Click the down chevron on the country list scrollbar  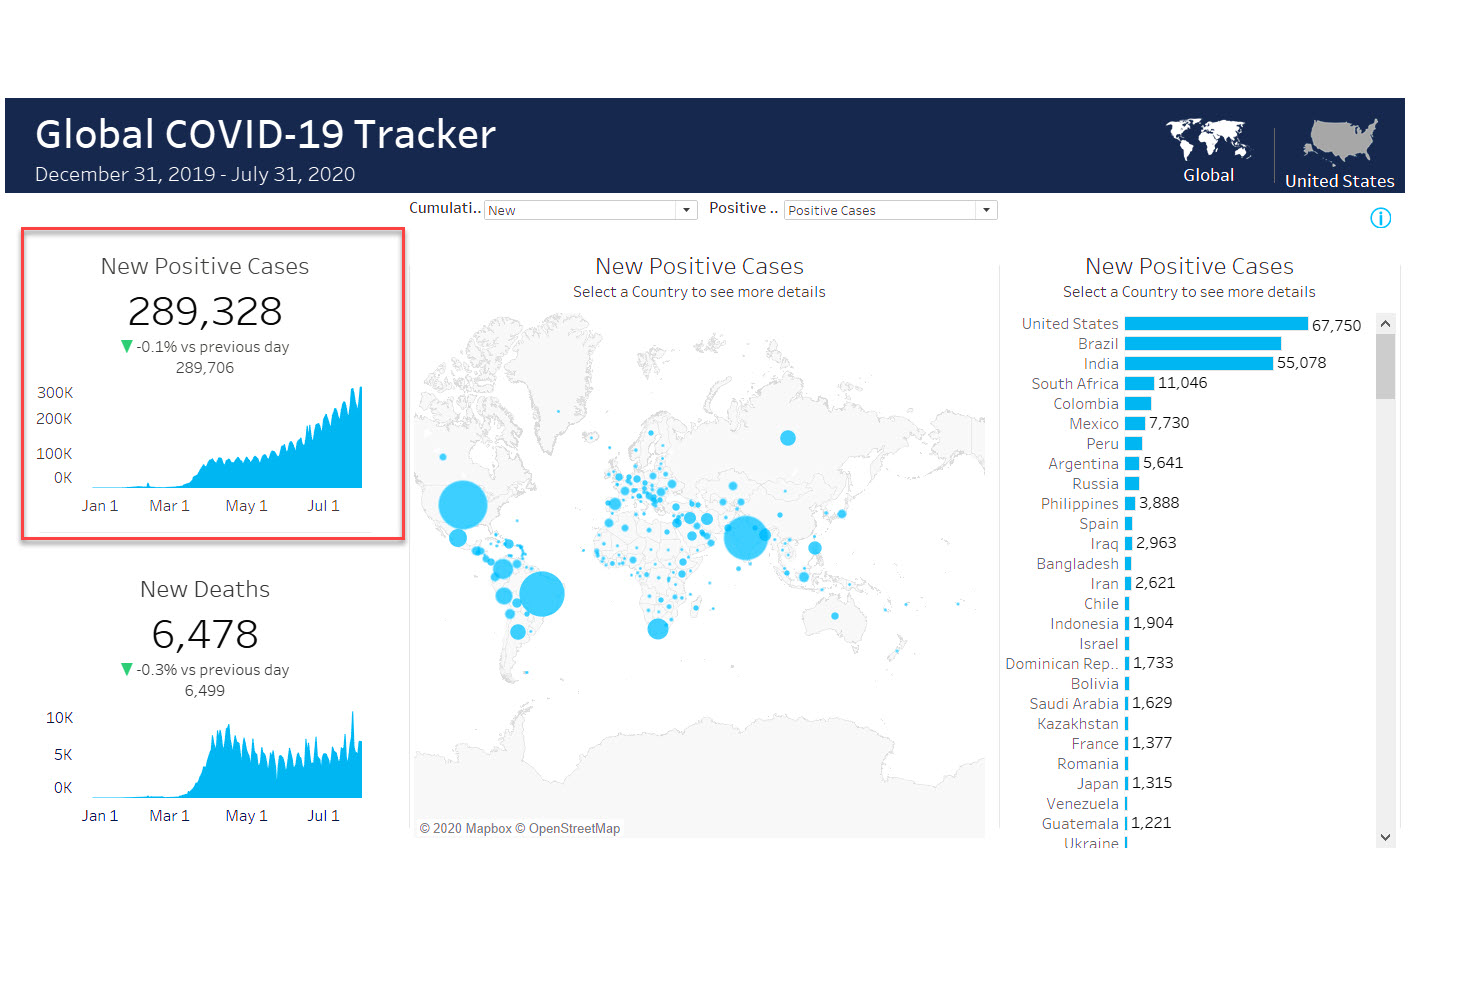(1384, 836)
